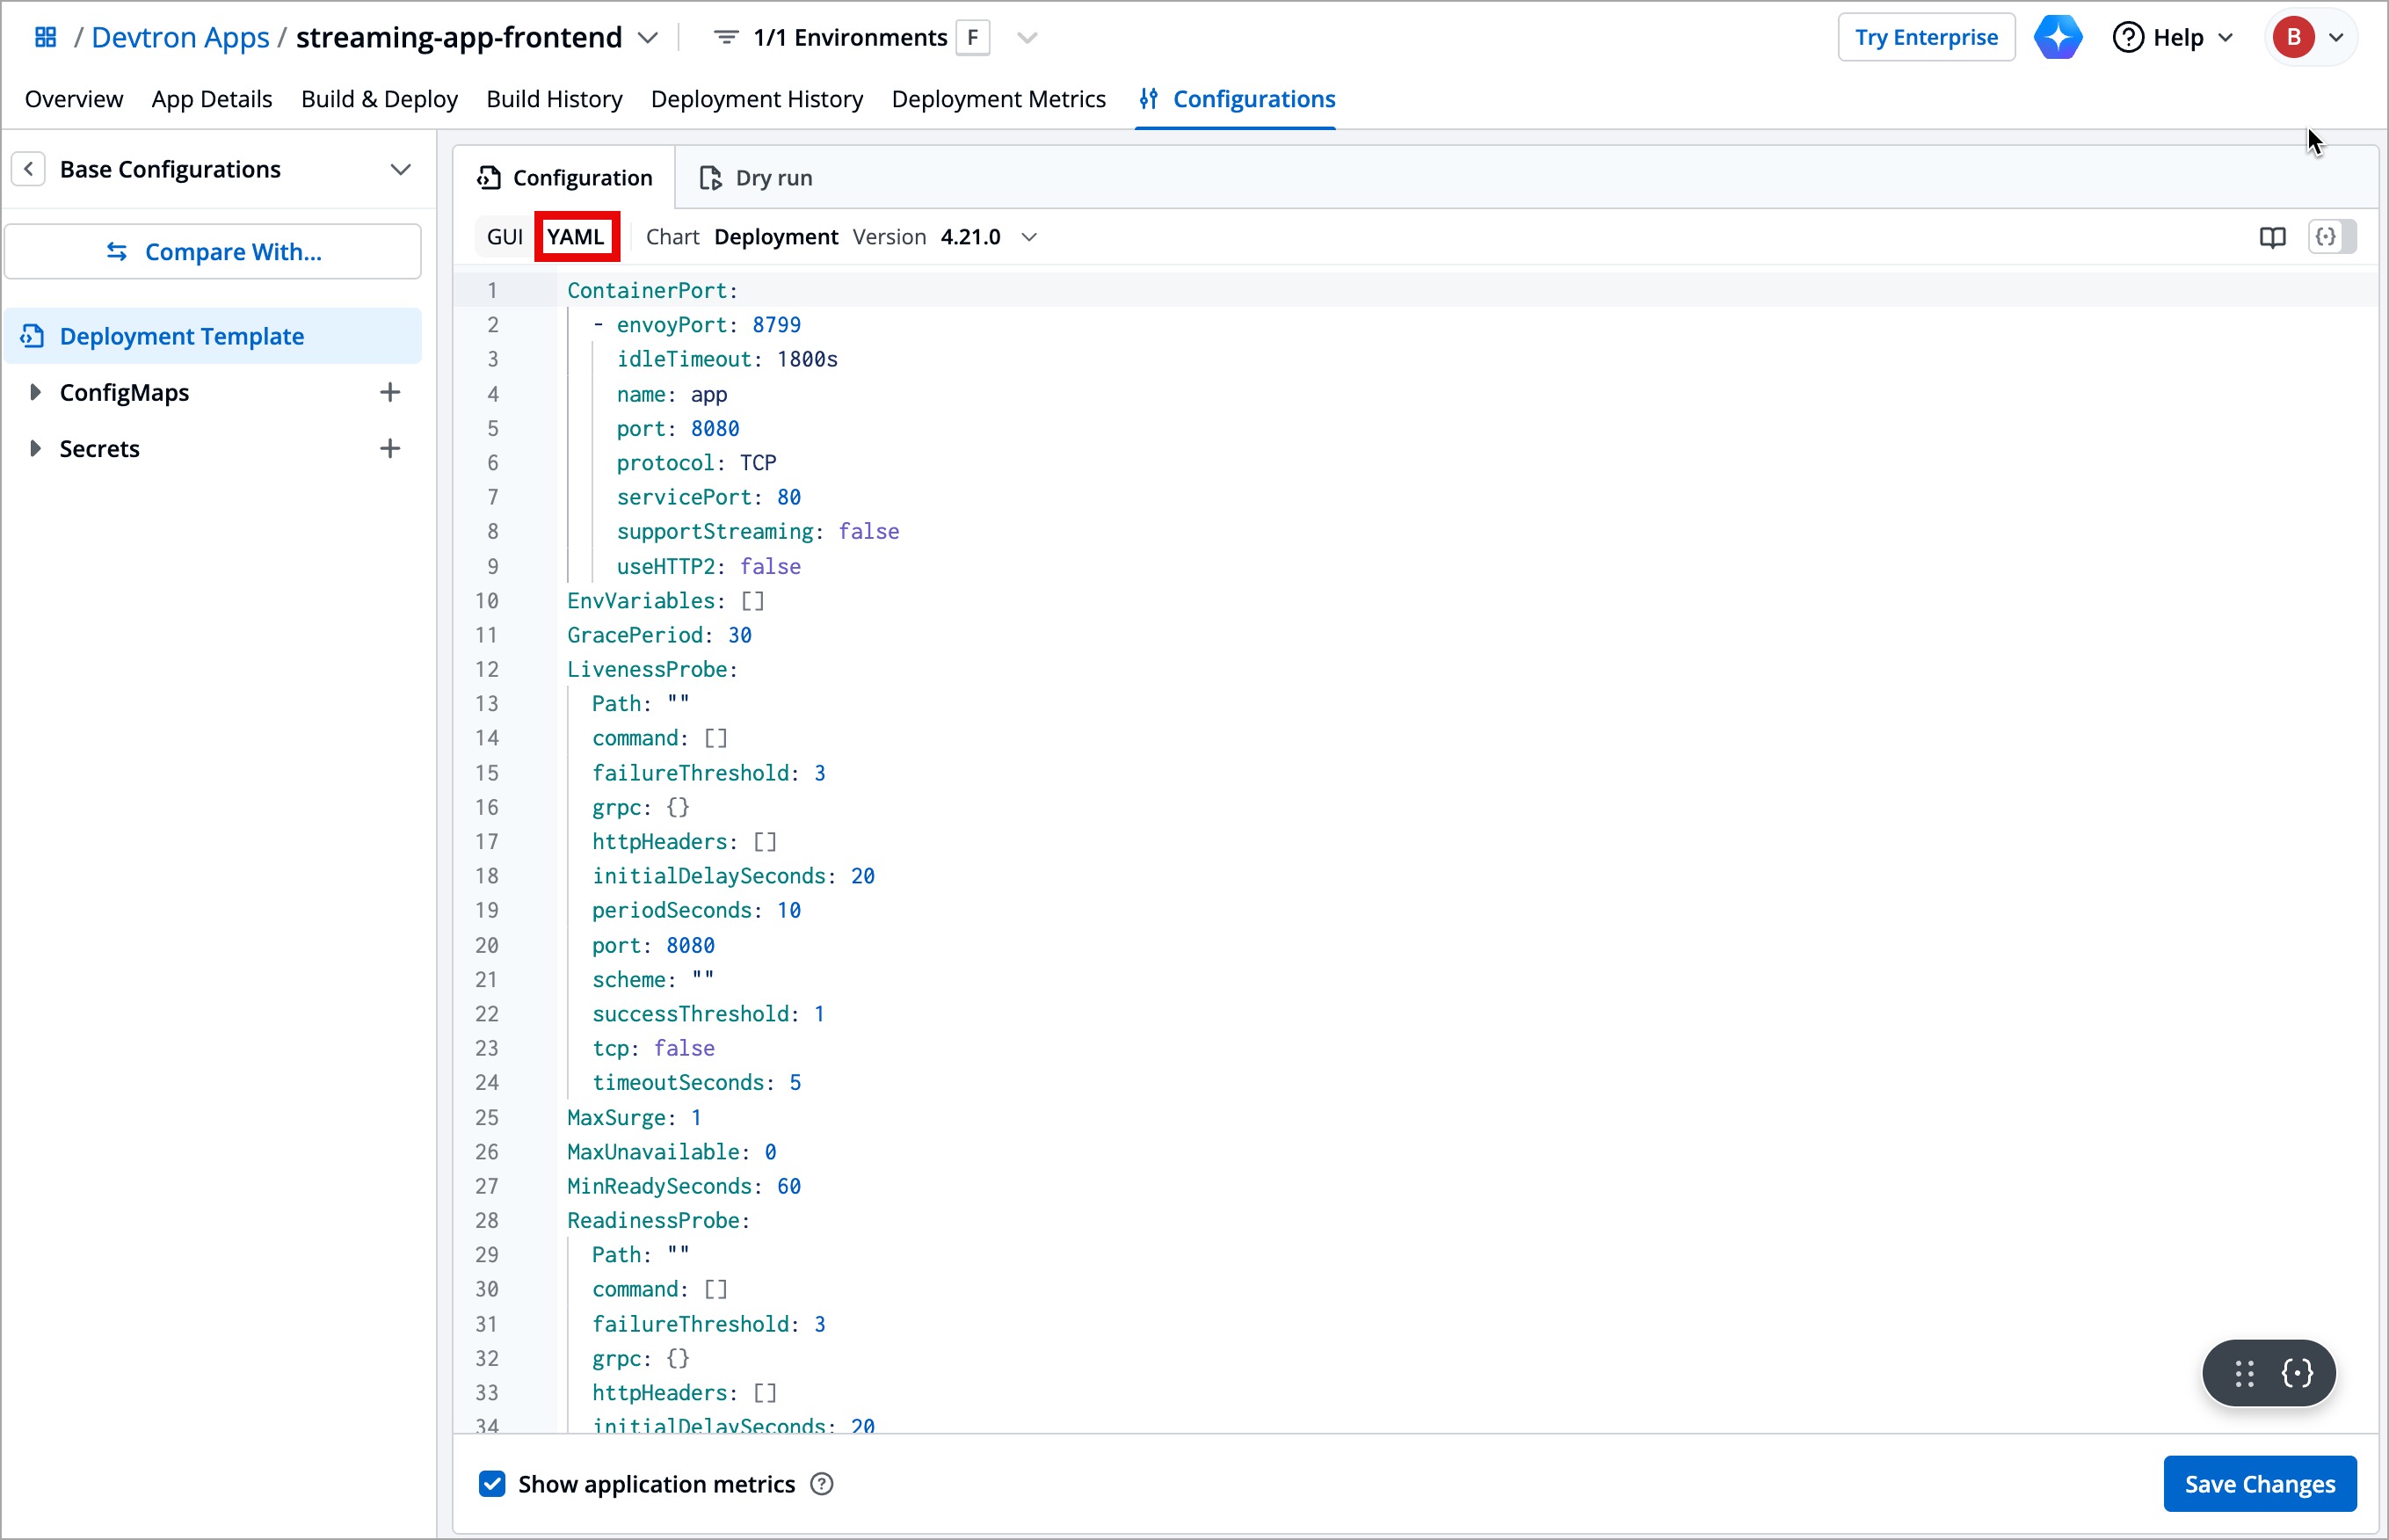The image size is (2389, 1540).
Task: Open the Deployment Metrics tab
Action: pyautogui.click(x=999, y=99)
